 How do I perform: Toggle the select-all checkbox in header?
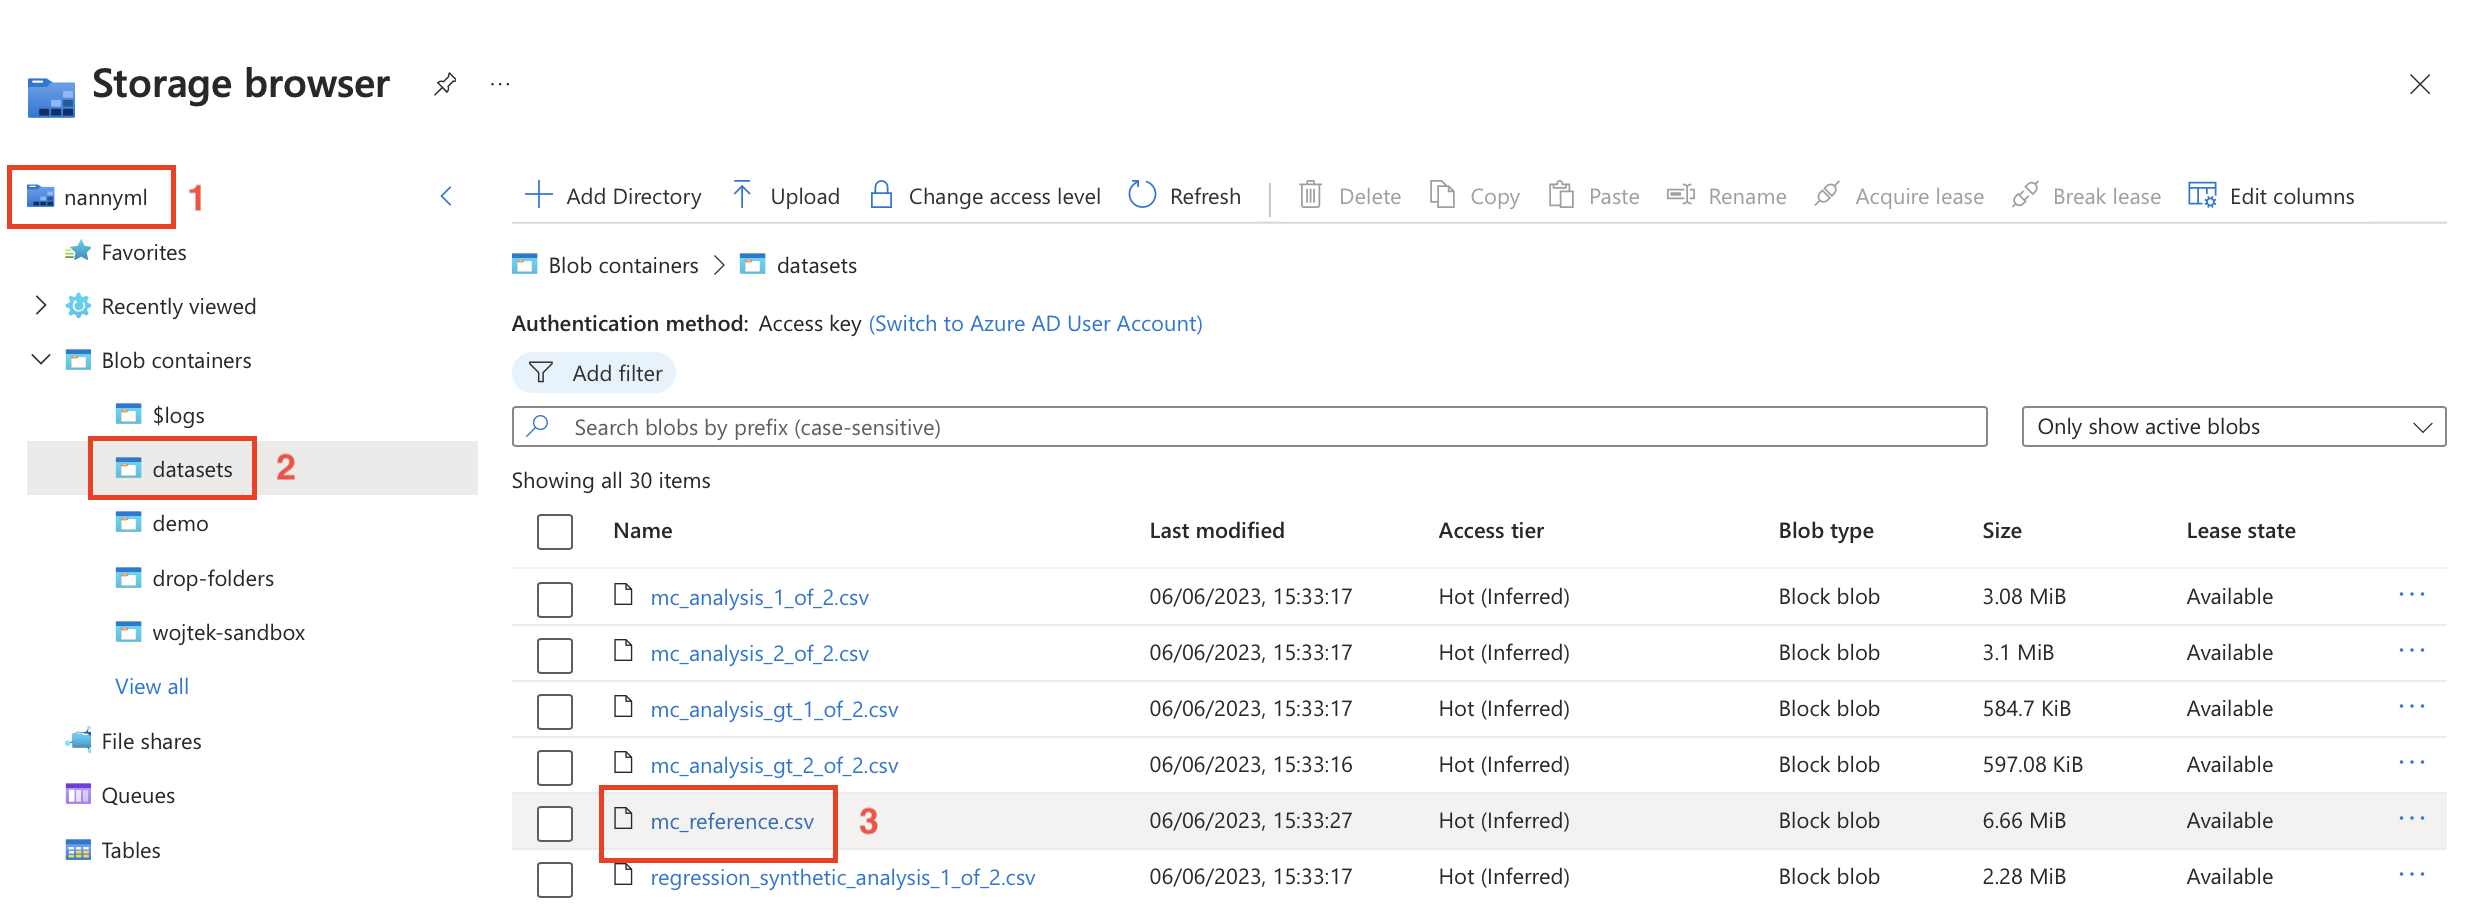click(555, 532)
